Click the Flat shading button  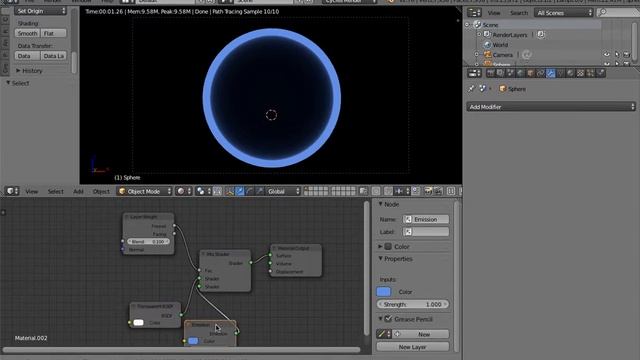[53, 33]
